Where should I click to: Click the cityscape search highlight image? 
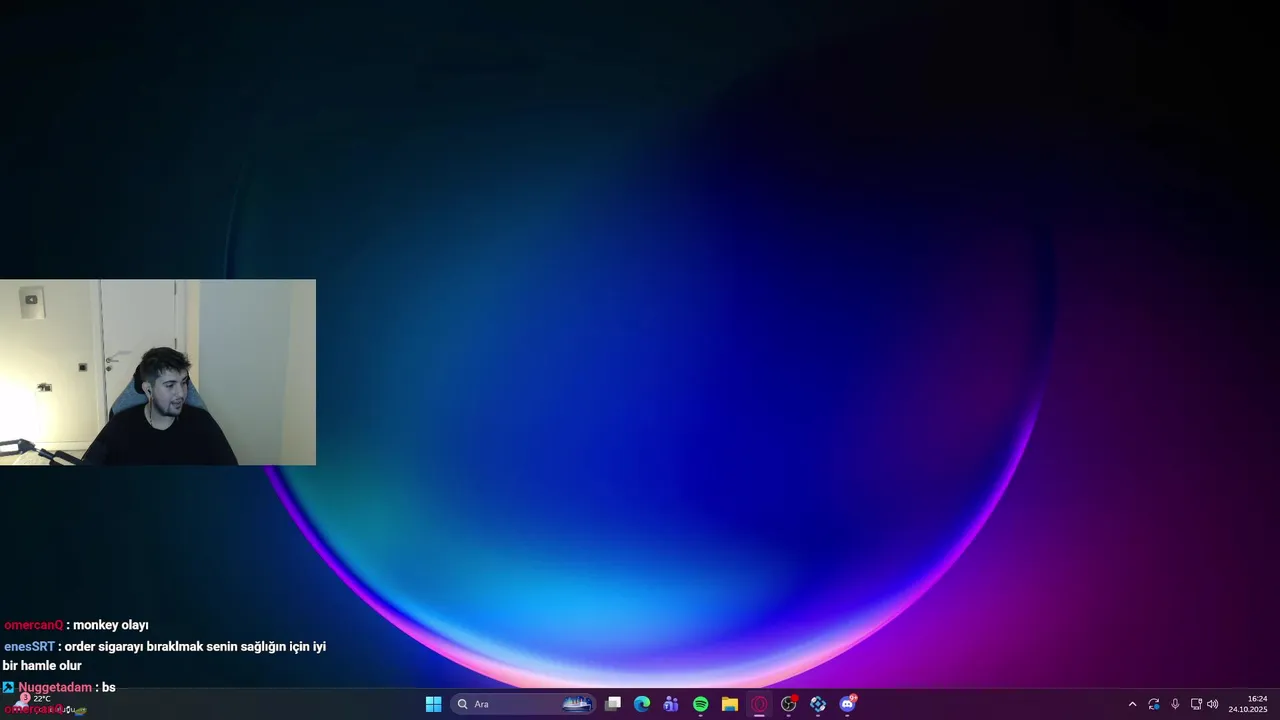(577, 704)
